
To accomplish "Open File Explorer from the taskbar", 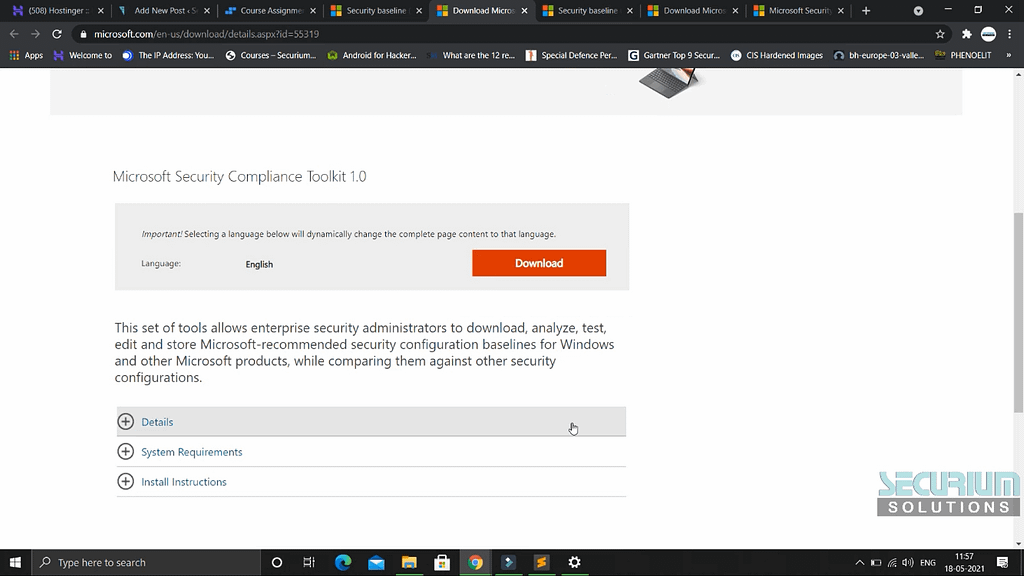I will click(409, 562).
